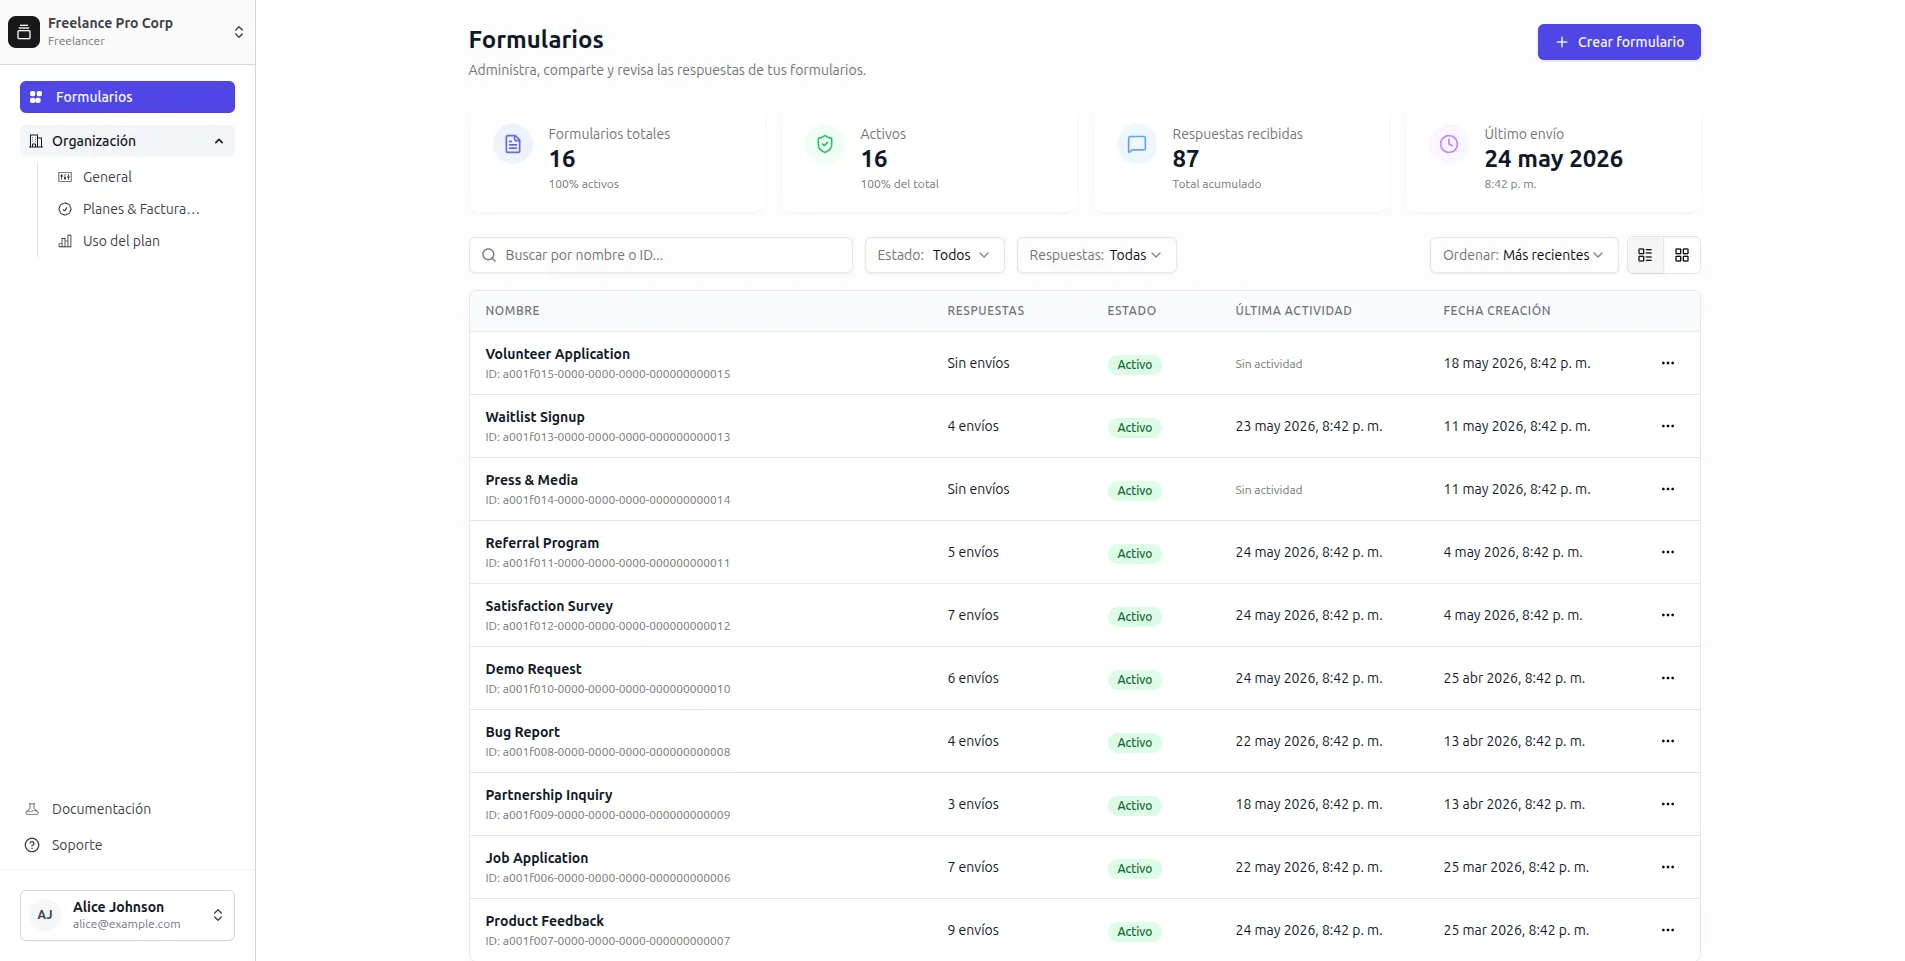The image size is (1905, 961).
Task: Click the ÚLTIMA ACTIVIDAD column header
Action: (1293, 311)
